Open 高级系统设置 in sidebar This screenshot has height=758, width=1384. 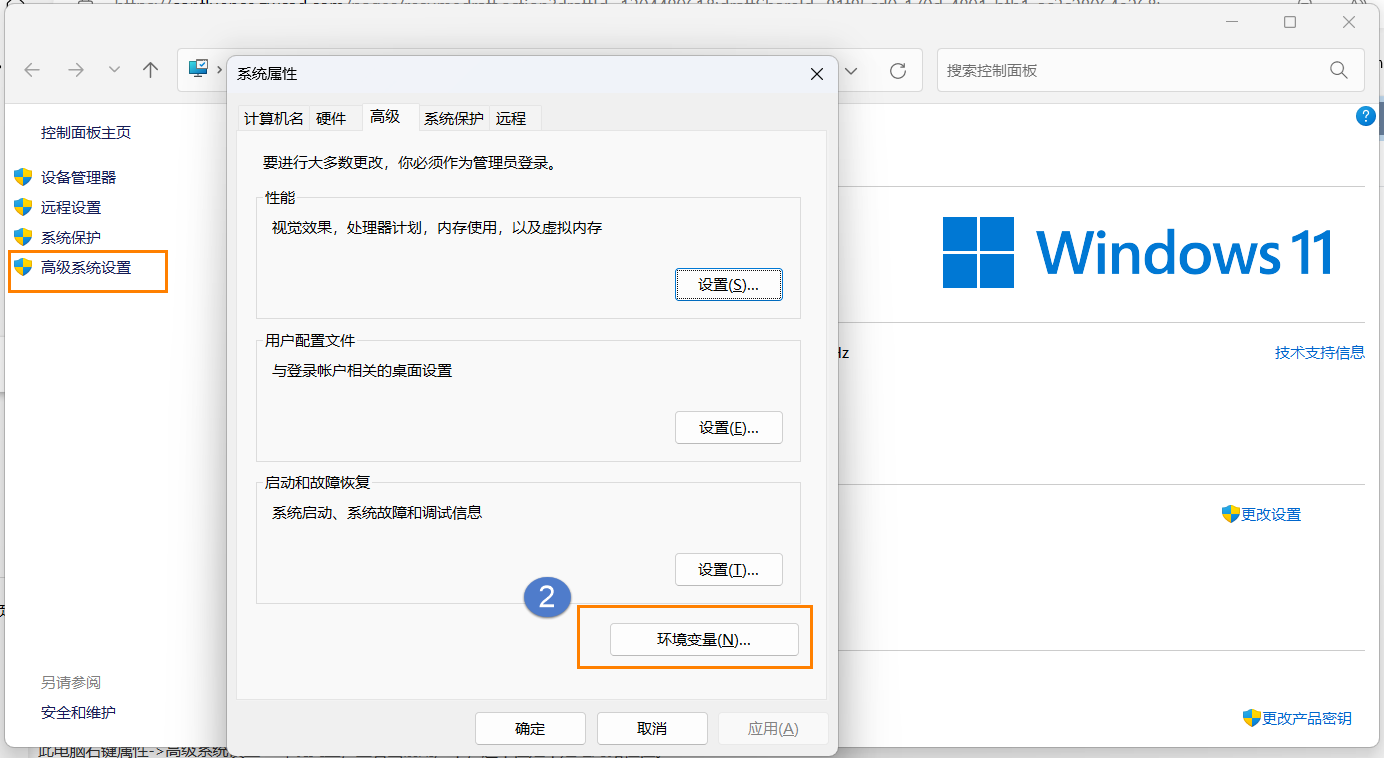coord(86,267)
